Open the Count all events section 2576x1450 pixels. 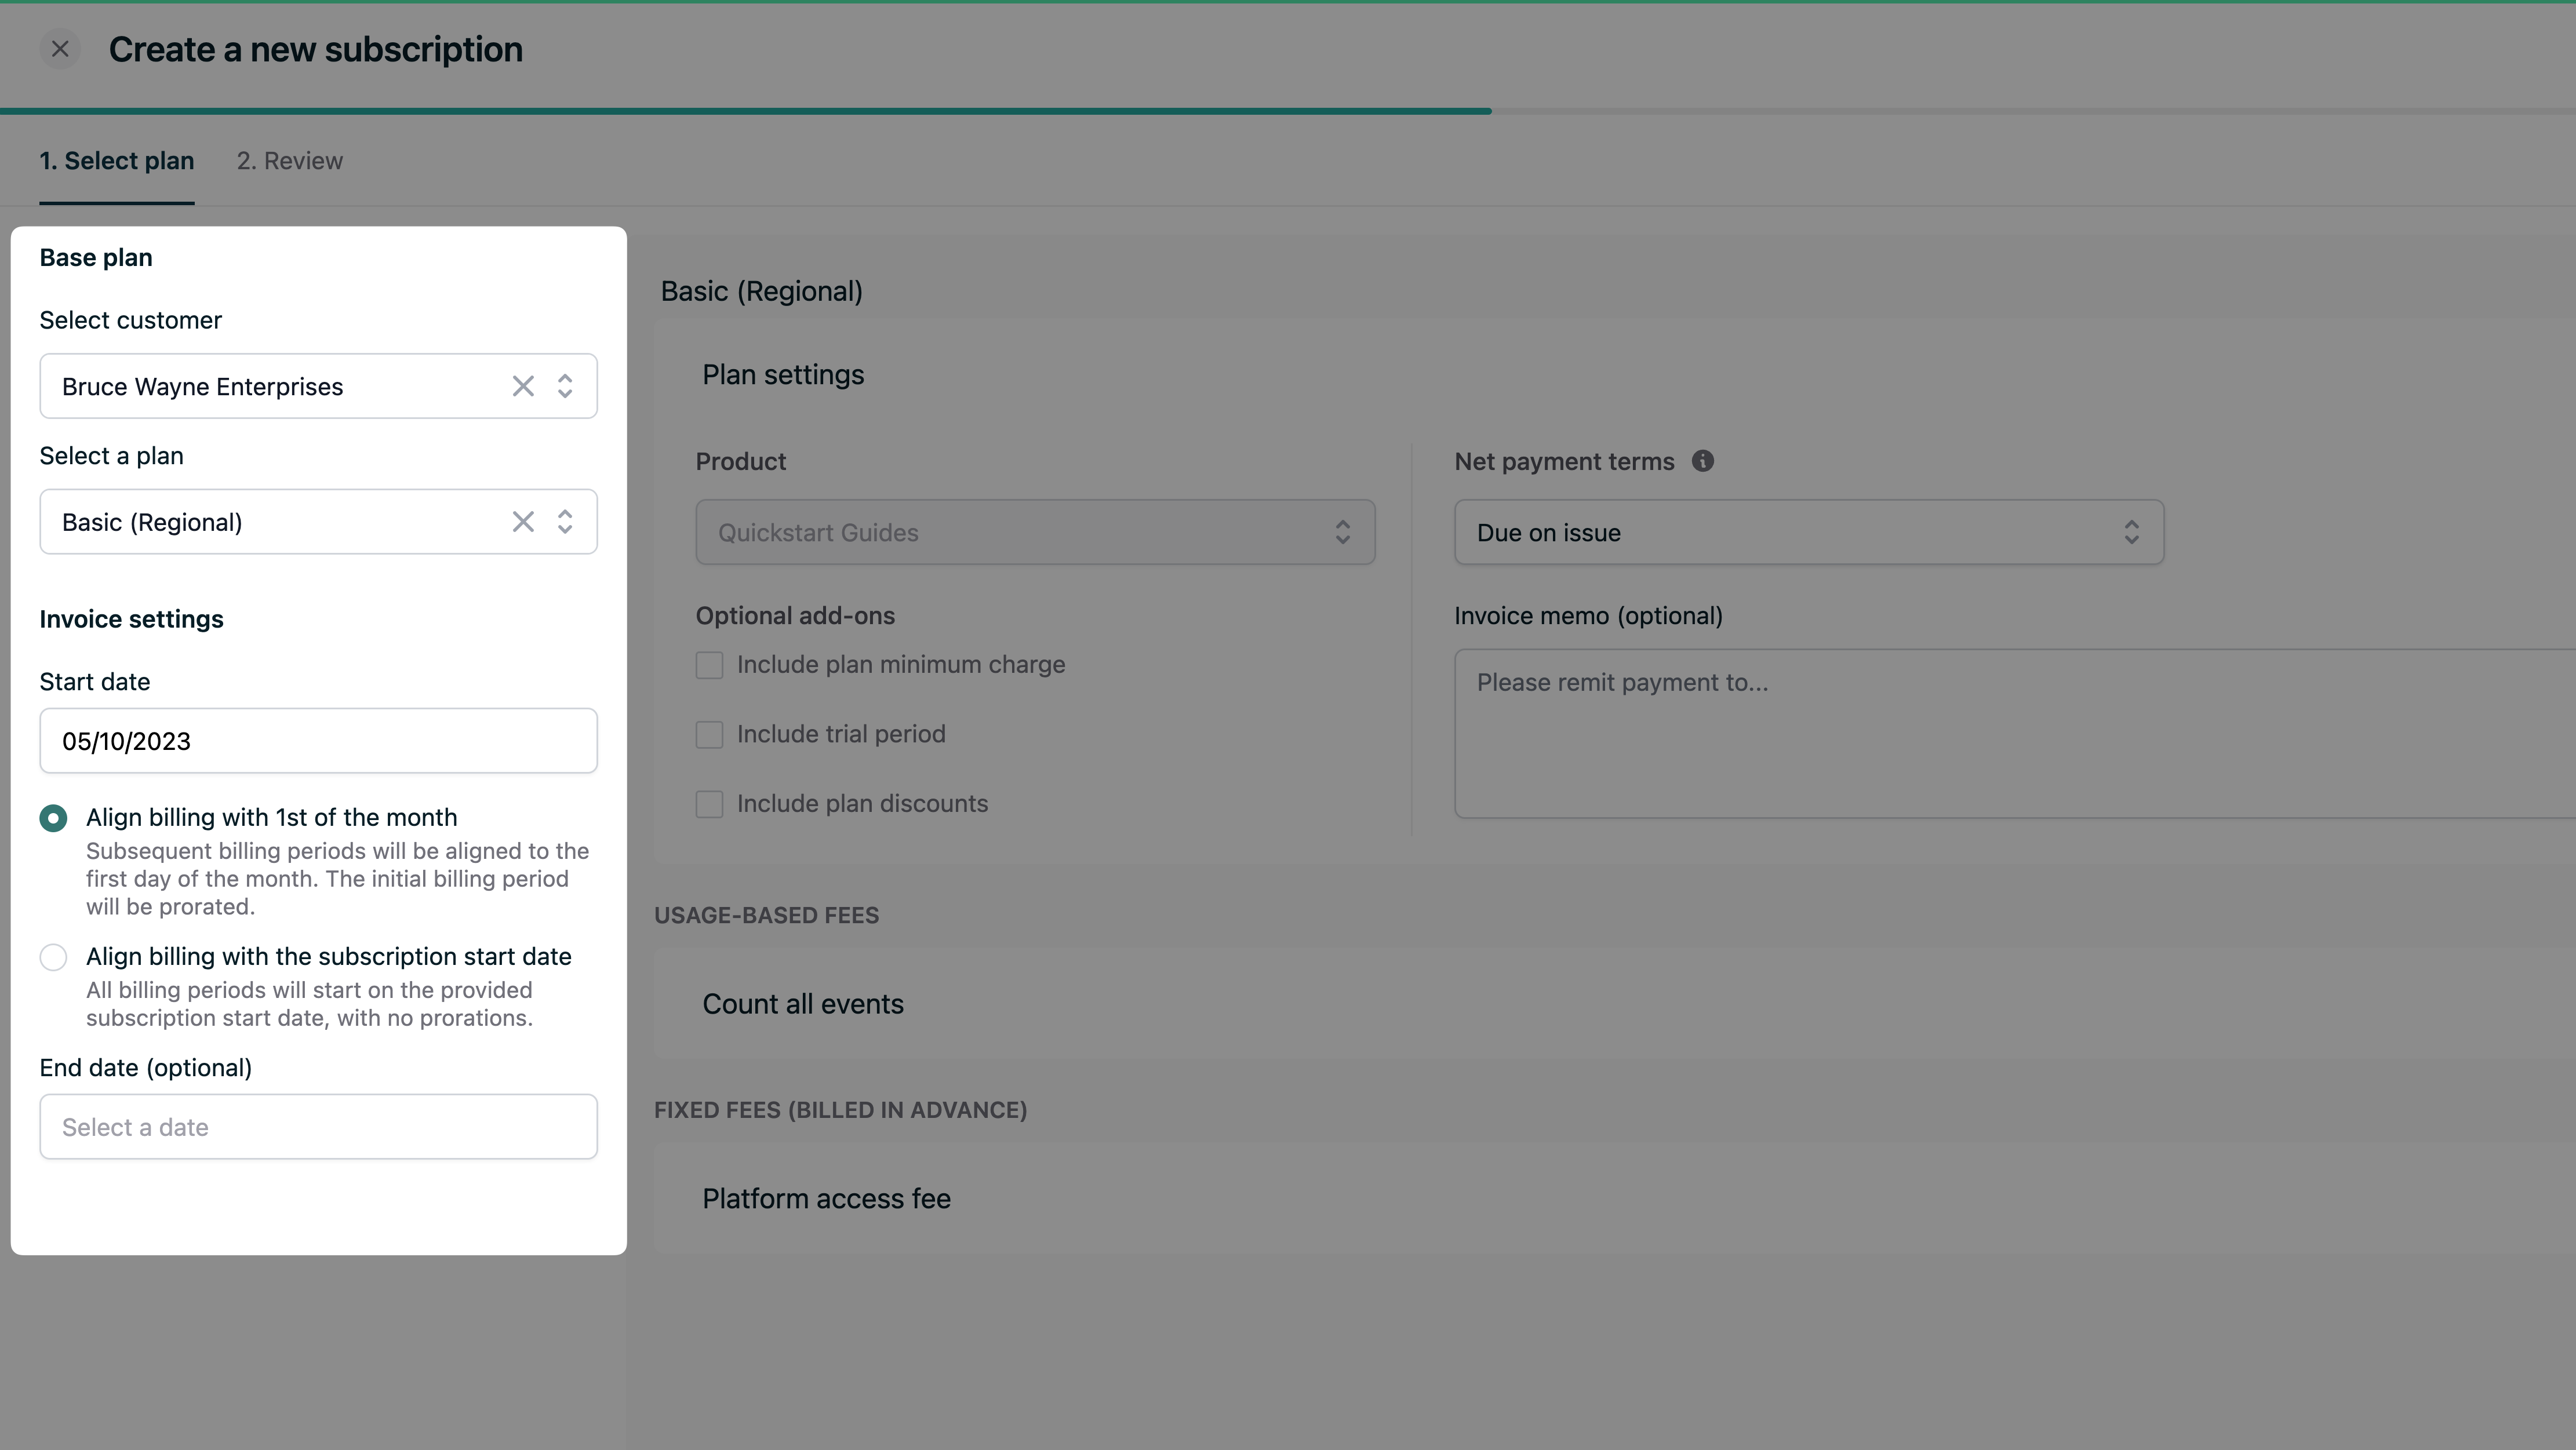(803, 1004)
